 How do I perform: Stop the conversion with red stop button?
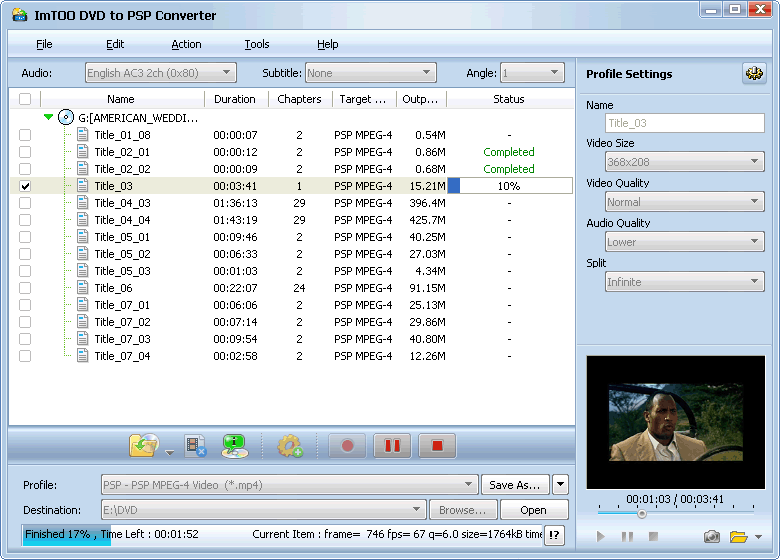tap(437, 446)
